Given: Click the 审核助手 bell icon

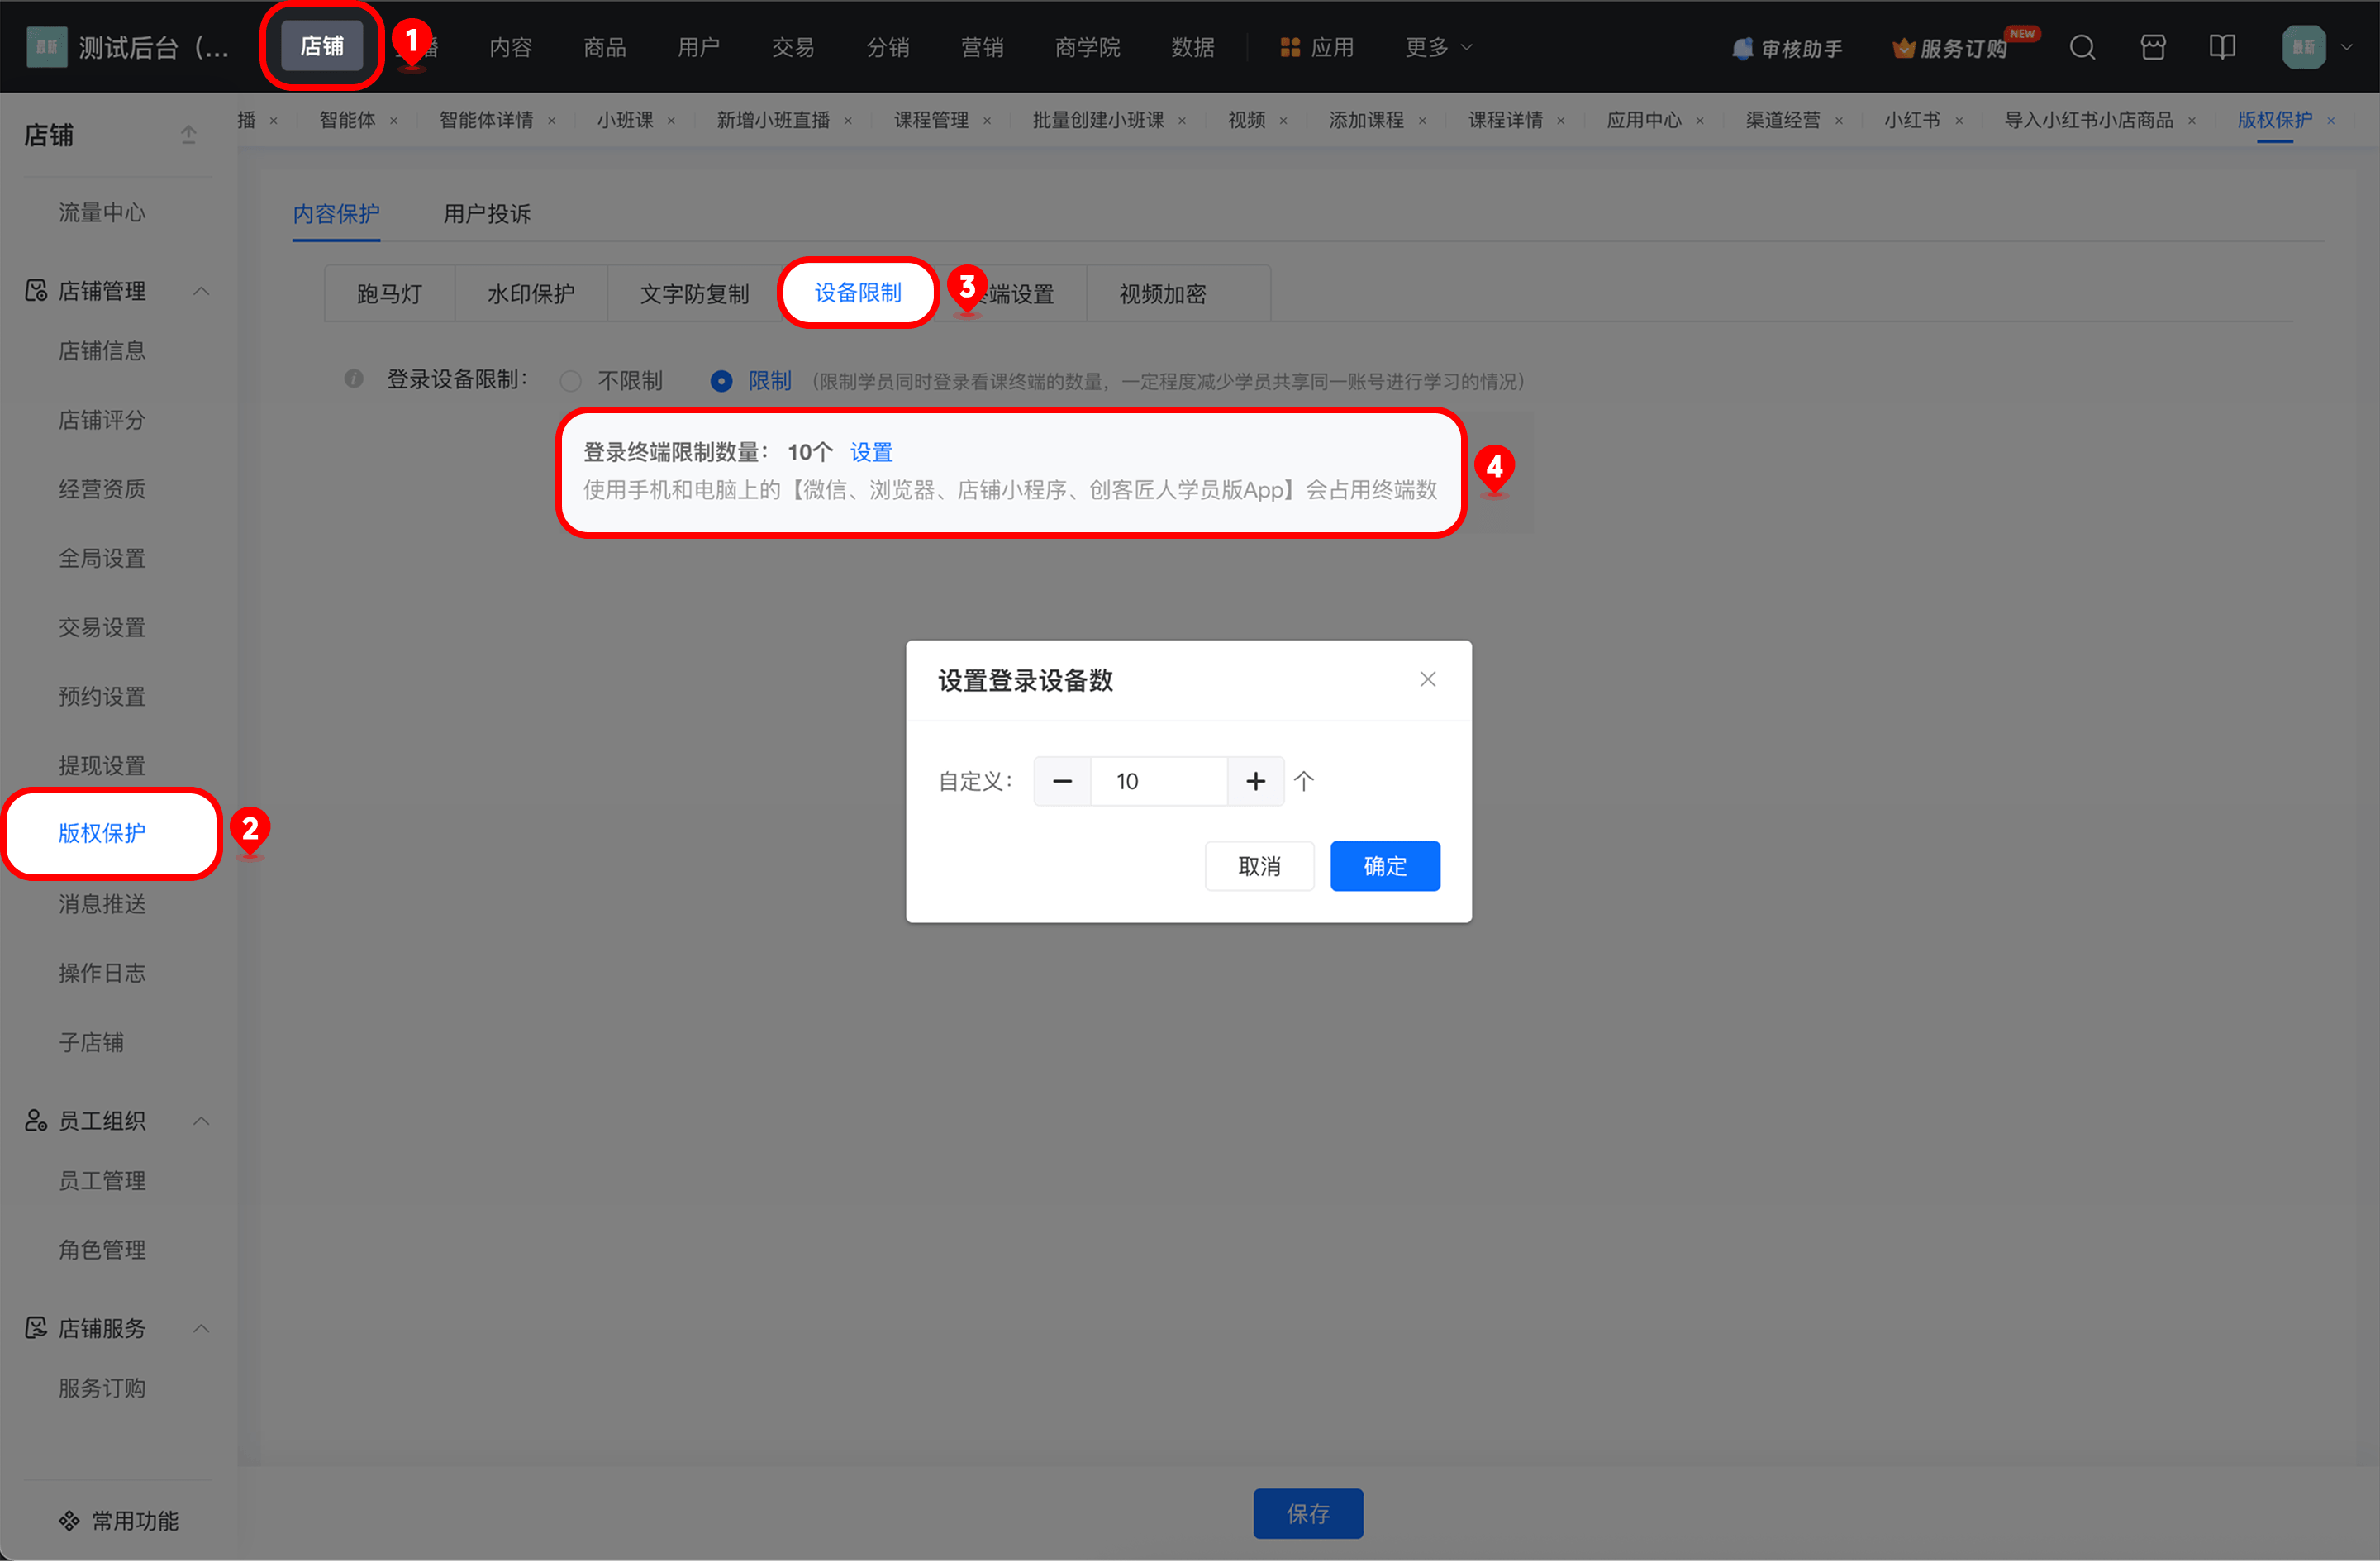Looking at the screenshot, I should pyautogui.click(x=1742, y=48).
